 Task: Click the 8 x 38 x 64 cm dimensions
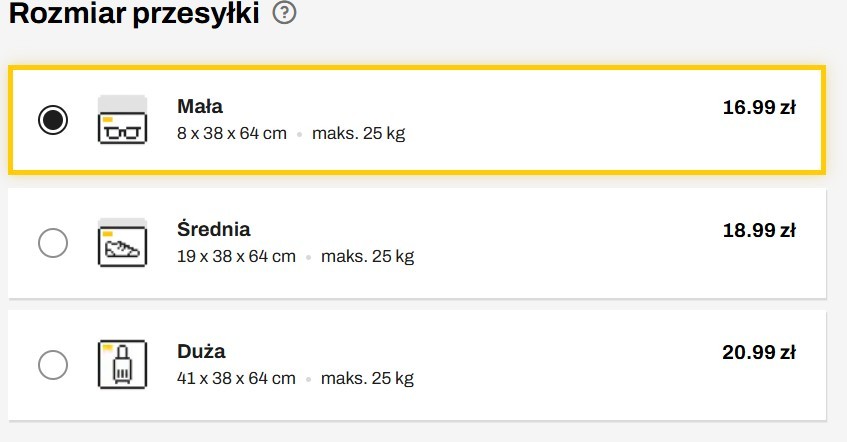[231, 133]
